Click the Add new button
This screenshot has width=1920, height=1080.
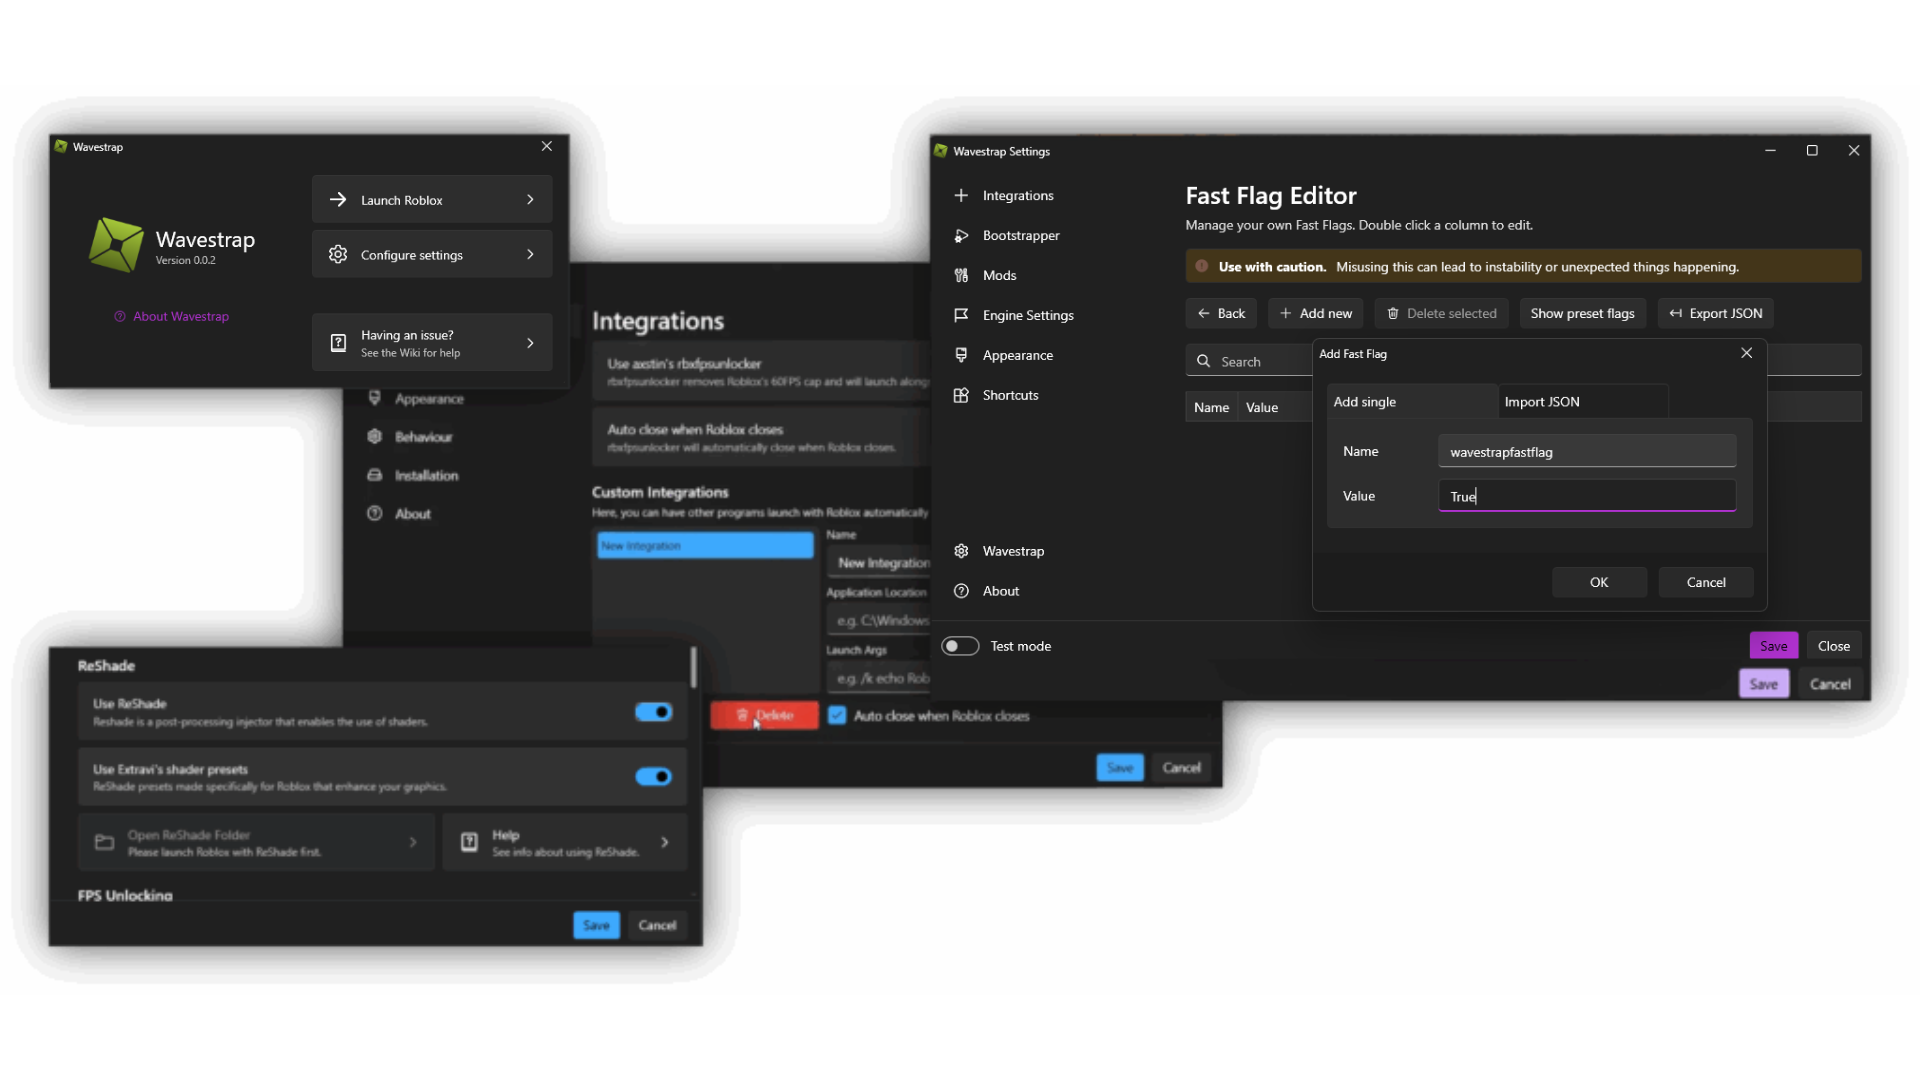pyautogui.click(x=1316, y=313)
